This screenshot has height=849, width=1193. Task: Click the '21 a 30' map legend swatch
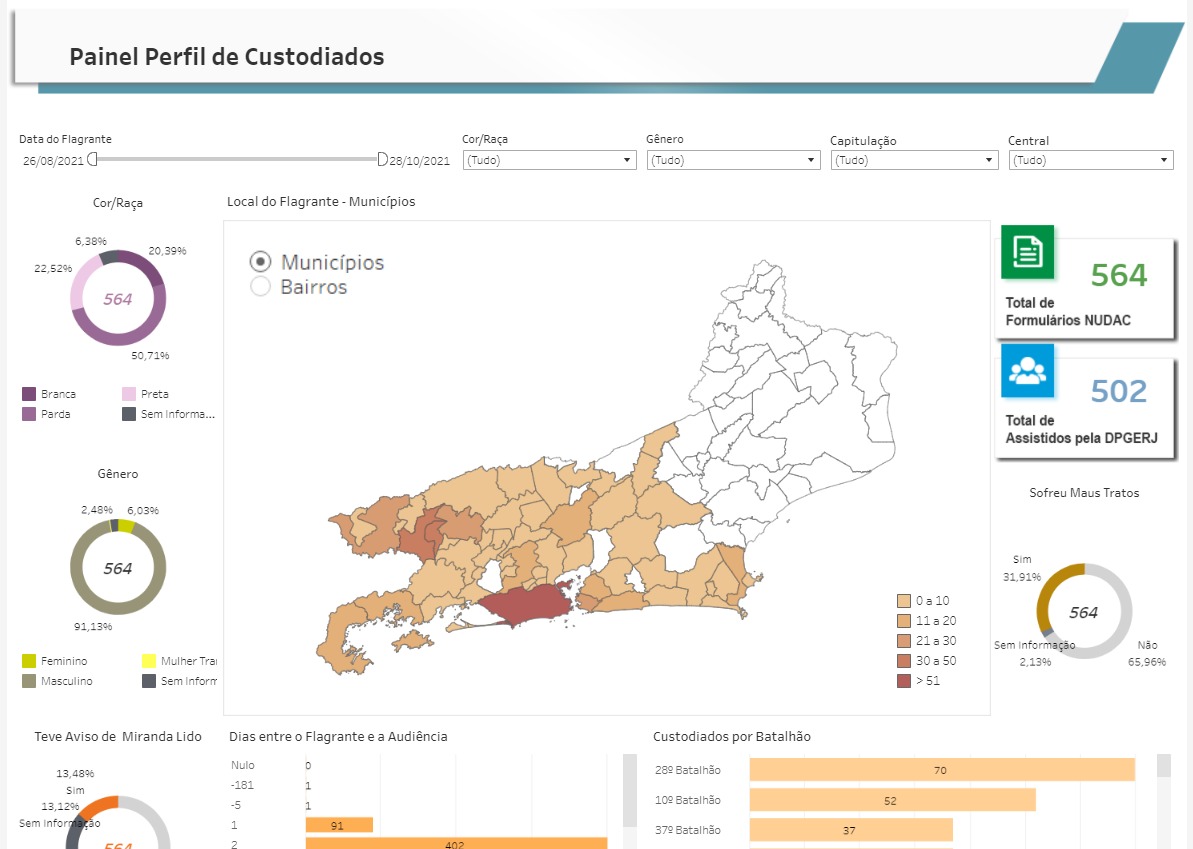pyautogui.click(x=904, y=641)
